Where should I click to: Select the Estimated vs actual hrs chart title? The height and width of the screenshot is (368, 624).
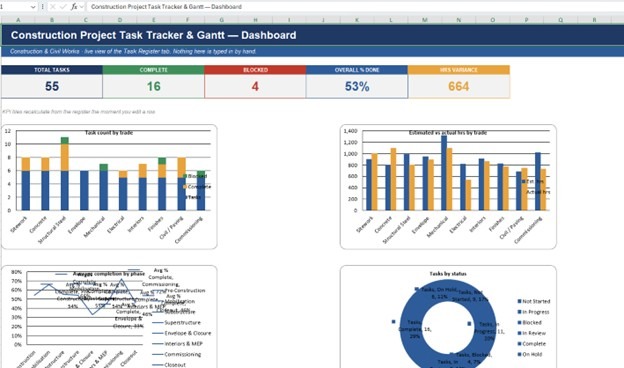(x=448, y=133)
